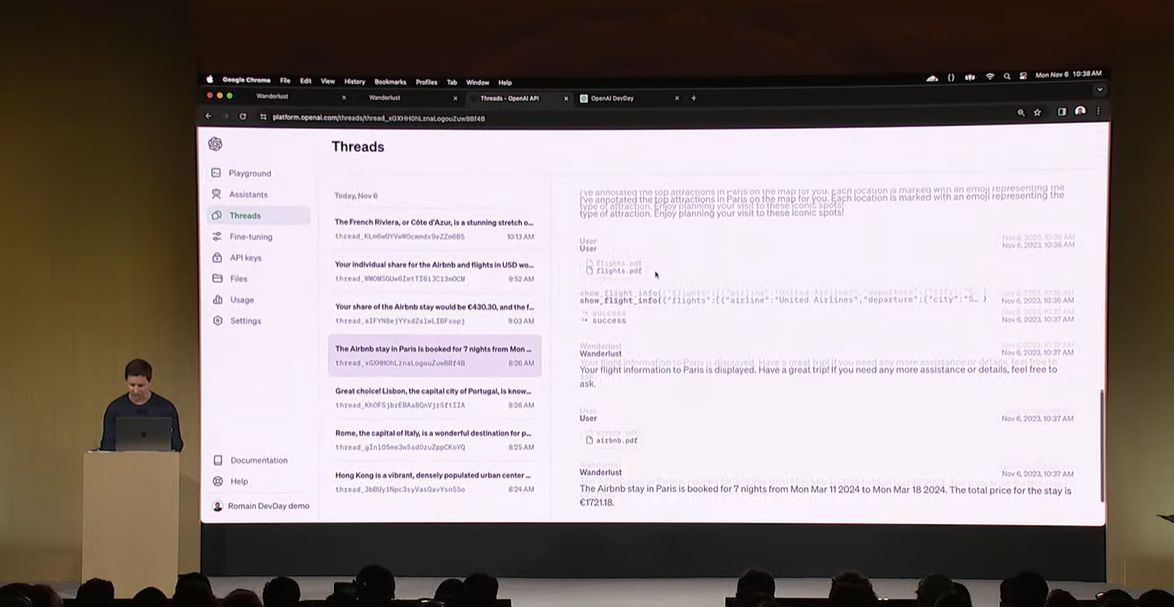1174x607 pixels.
Task: Open the Hong Kong thread
Action: tap(434, 482)
